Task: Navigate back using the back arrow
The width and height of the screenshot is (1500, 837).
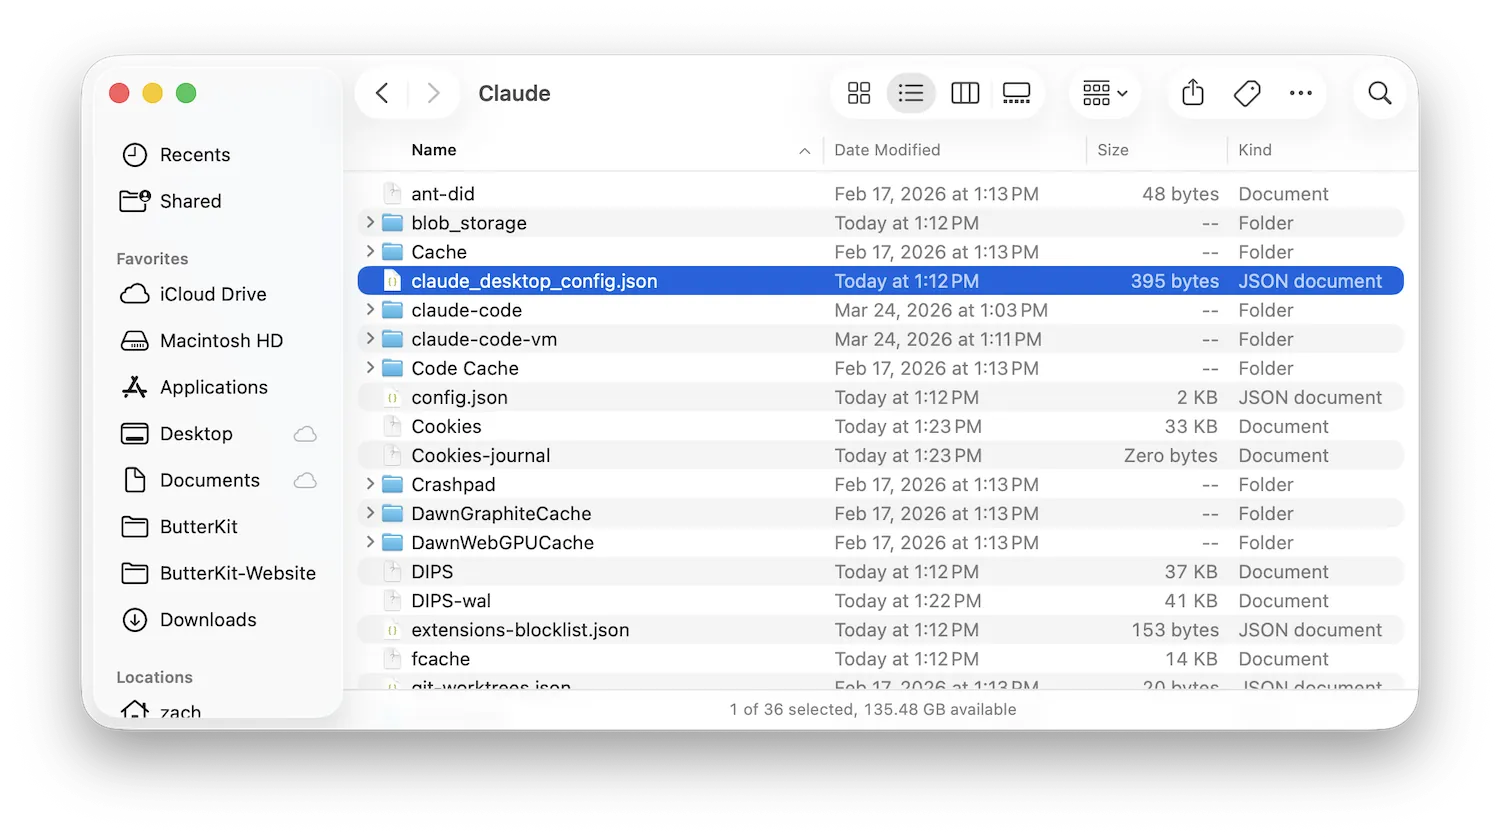Action: point(382,92)
